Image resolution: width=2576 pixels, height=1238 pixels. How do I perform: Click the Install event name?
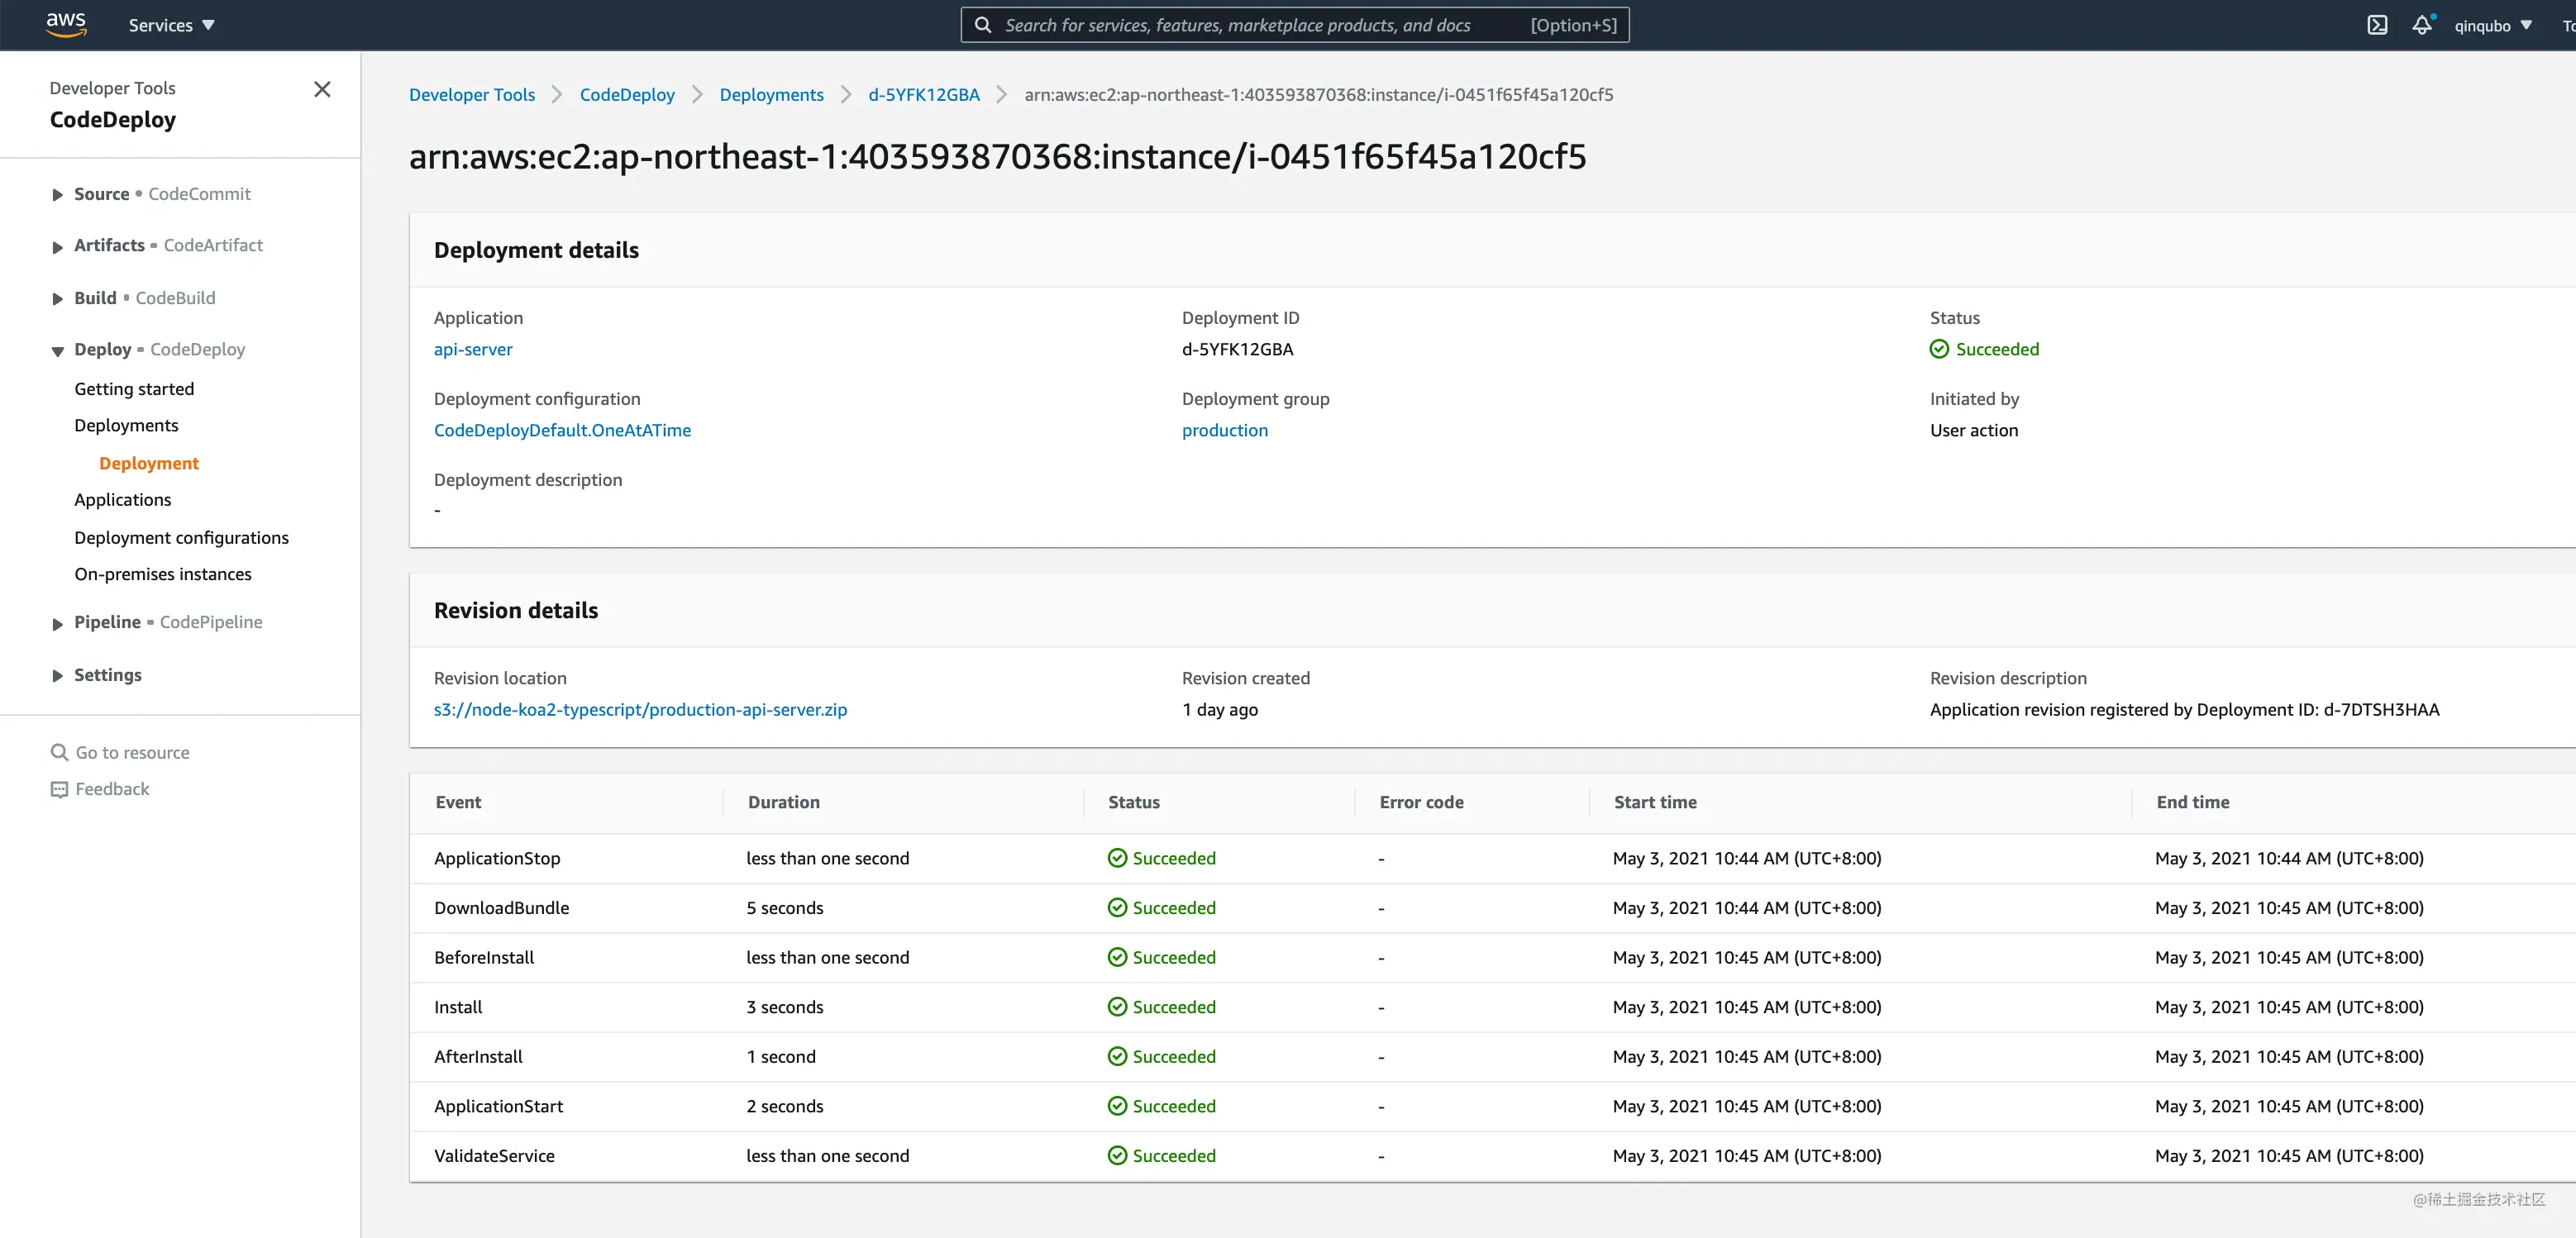[x=458, y=1007]
